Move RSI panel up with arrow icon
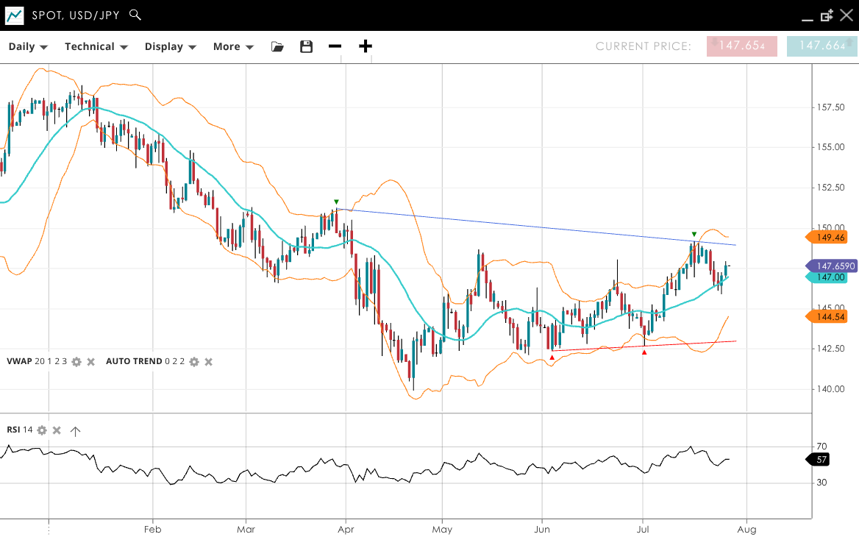 coord(75,430)
